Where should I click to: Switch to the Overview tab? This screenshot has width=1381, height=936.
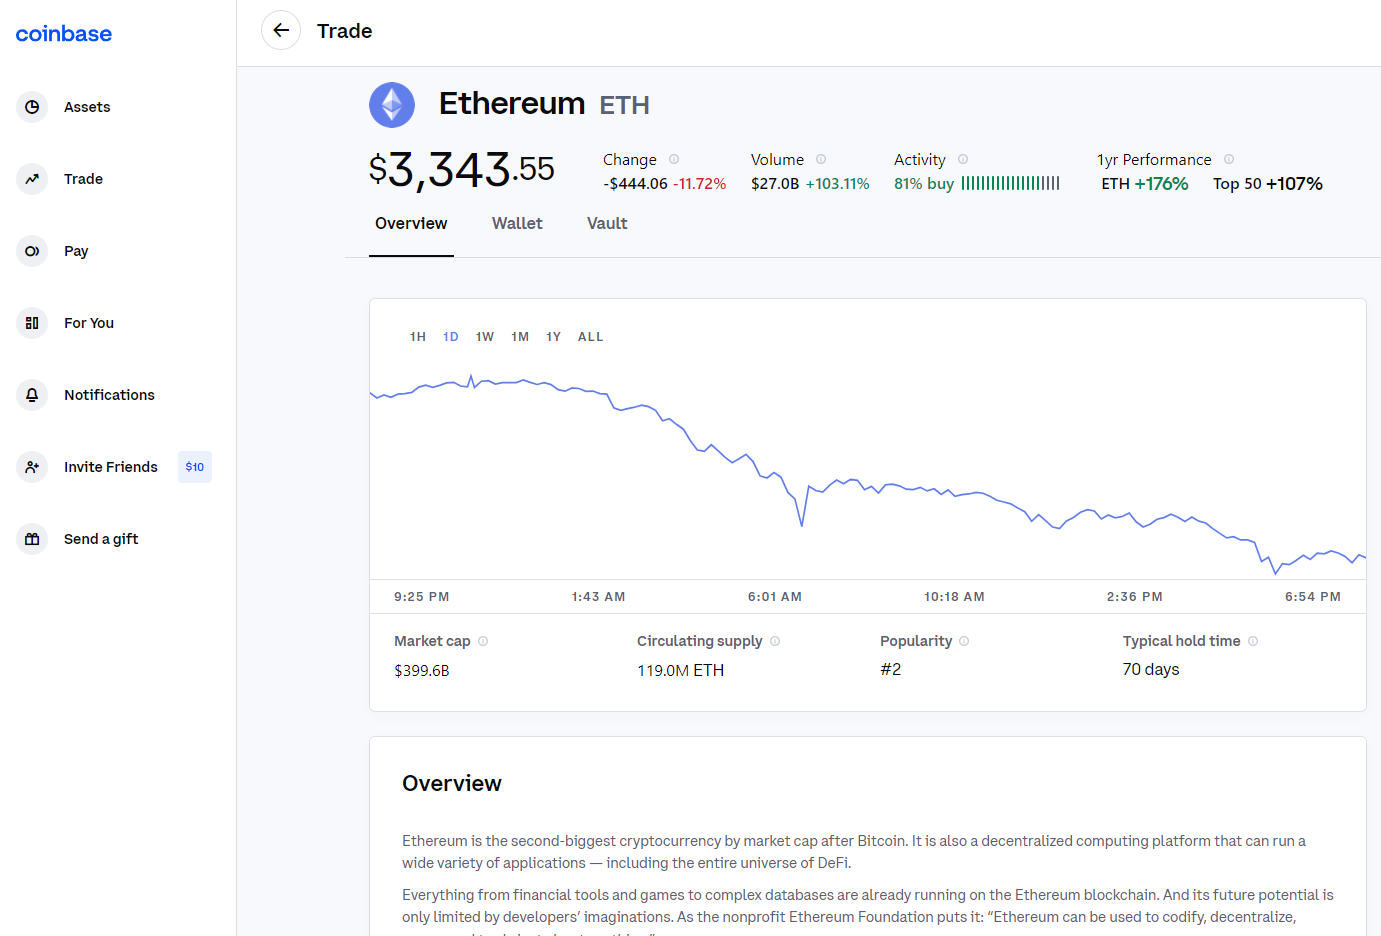(411, 224)
